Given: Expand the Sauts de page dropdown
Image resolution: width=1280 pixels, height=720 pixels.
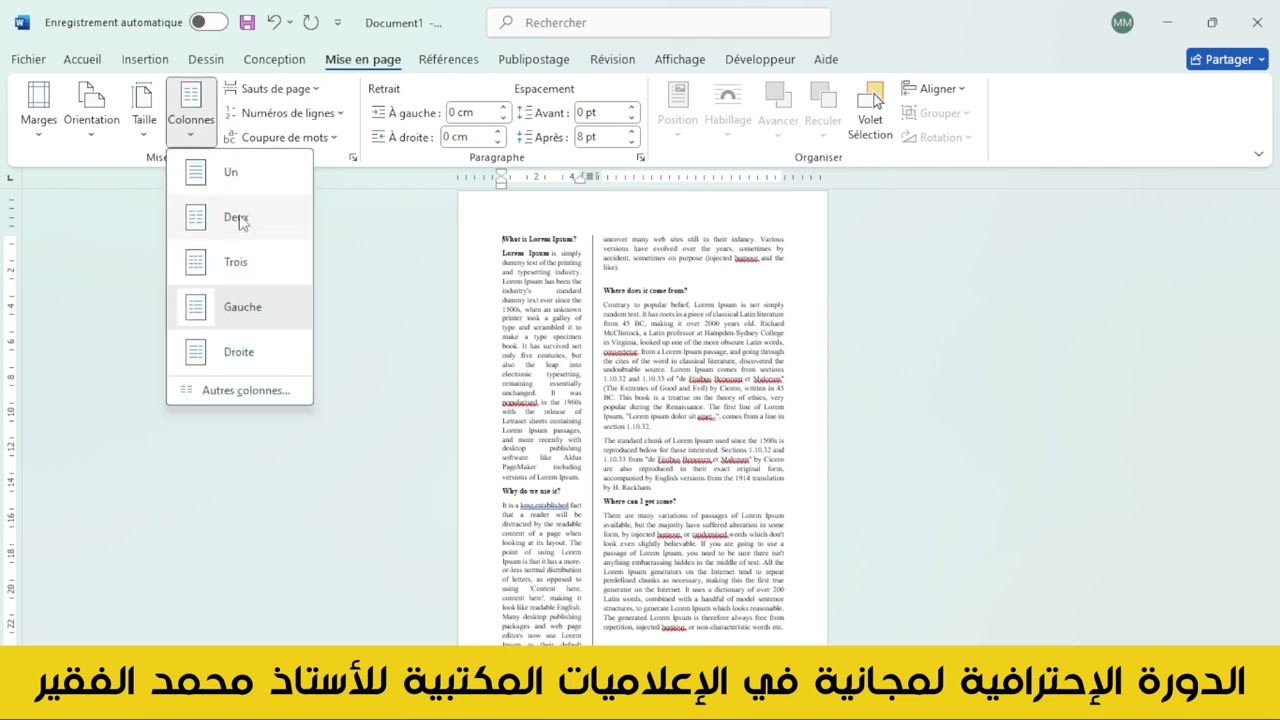Looking at the screenshot, I should 271,89.
